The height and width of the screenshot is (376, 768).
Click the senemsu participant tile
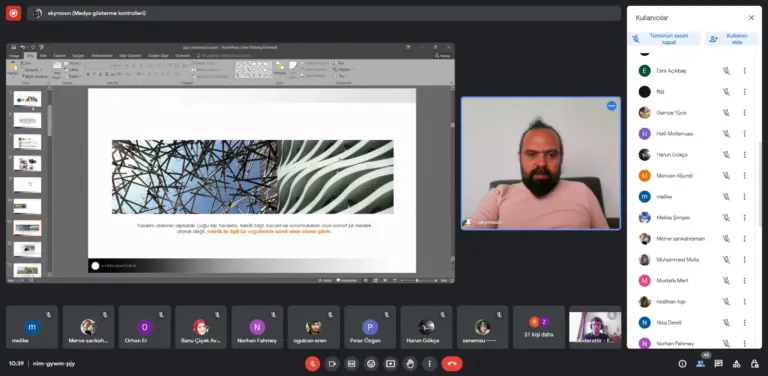pyautogui.click(x=482, y=327)
